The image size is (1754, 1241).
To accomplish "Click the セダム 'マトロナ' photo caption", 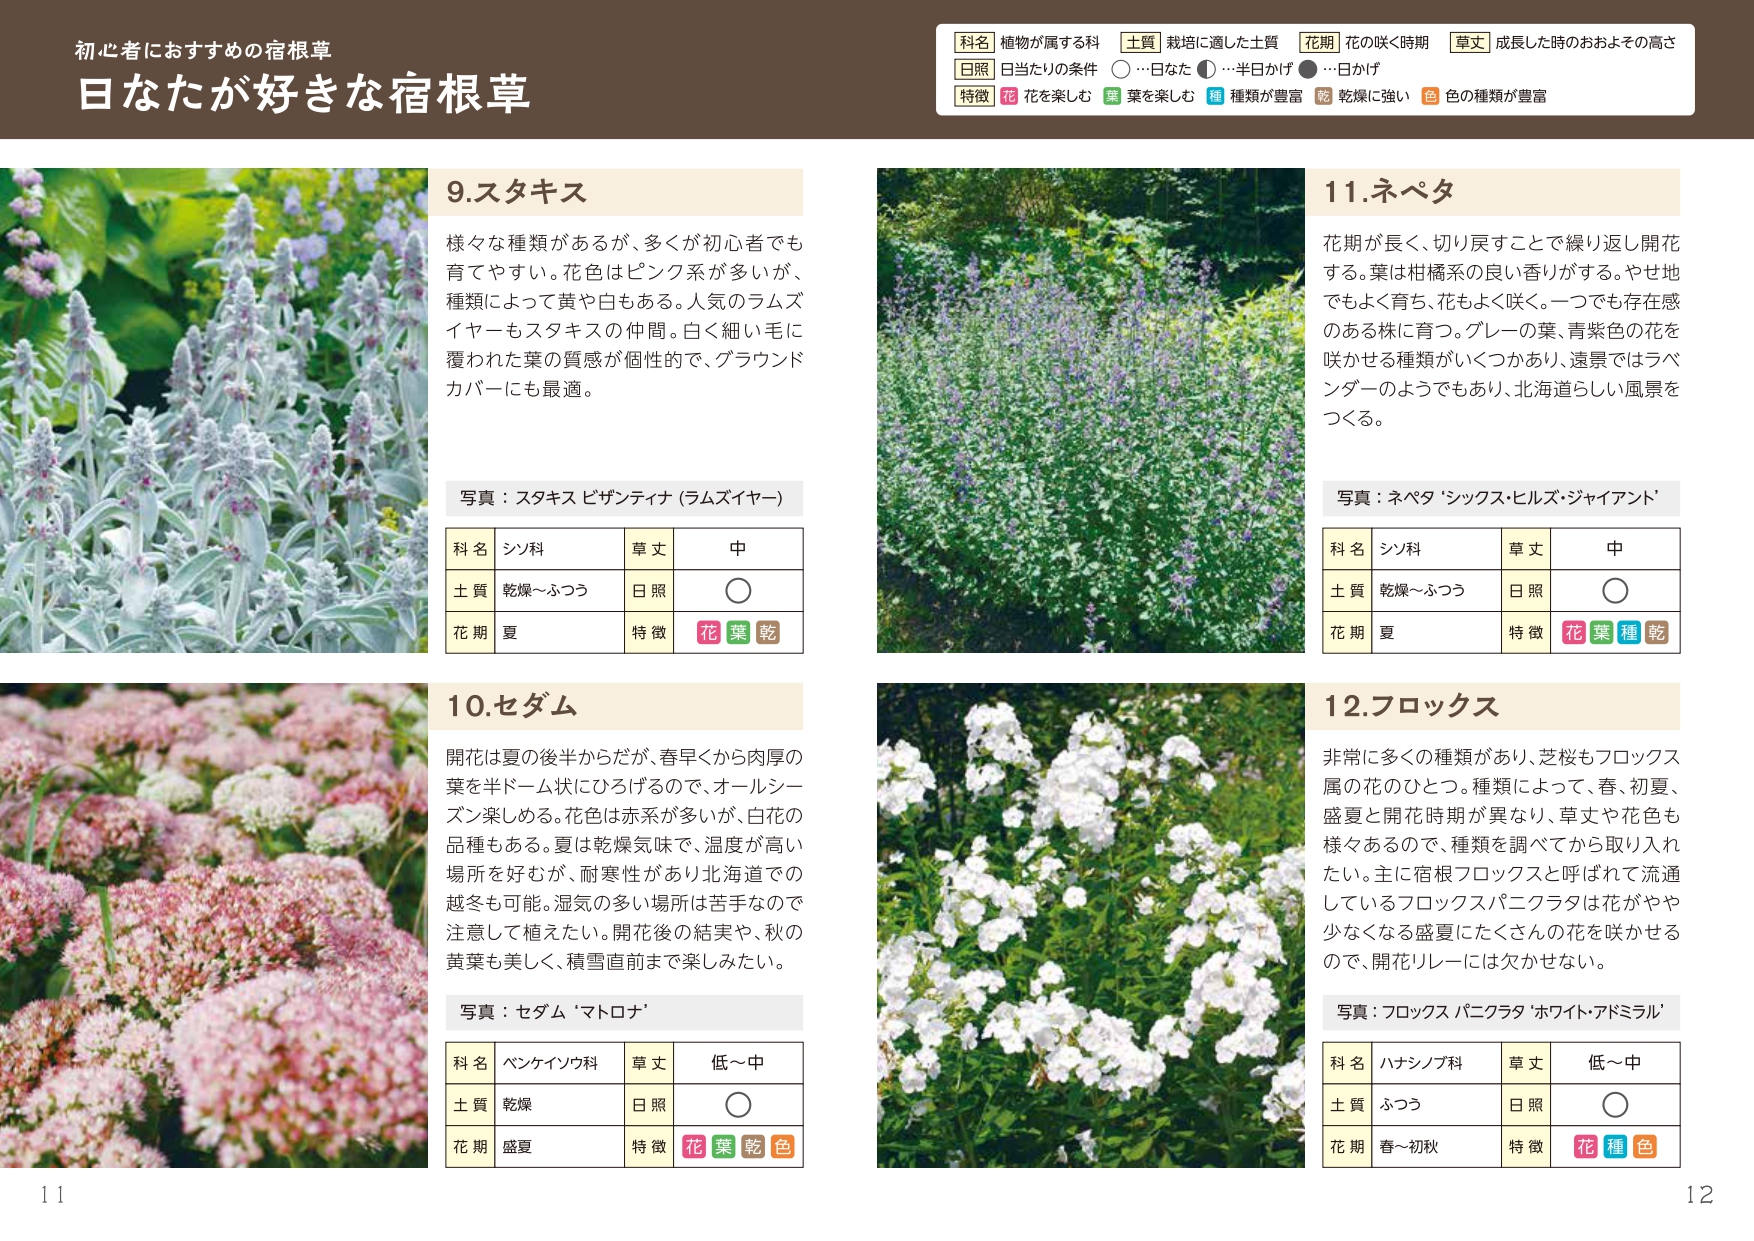I will click(554, 1012).
